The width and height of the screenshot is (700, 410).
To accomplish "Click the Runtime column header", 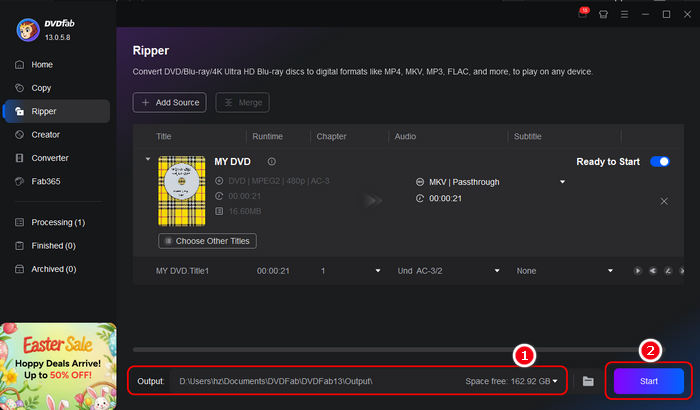I will (267, 136).
